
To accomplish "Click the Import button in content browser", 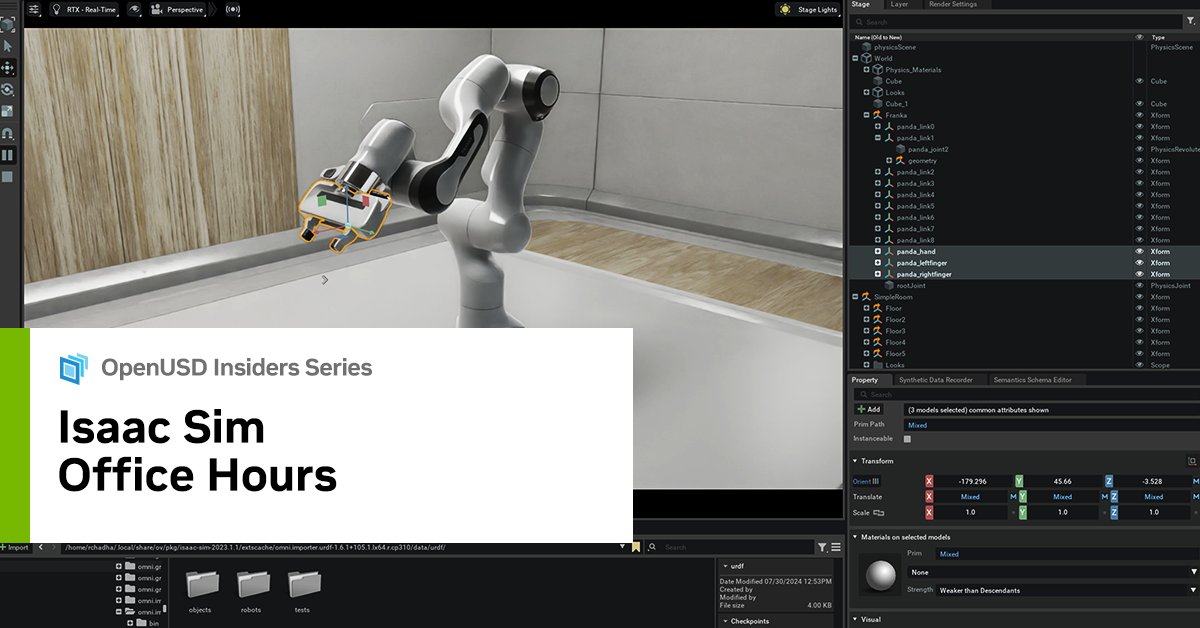I will (15, 547).
